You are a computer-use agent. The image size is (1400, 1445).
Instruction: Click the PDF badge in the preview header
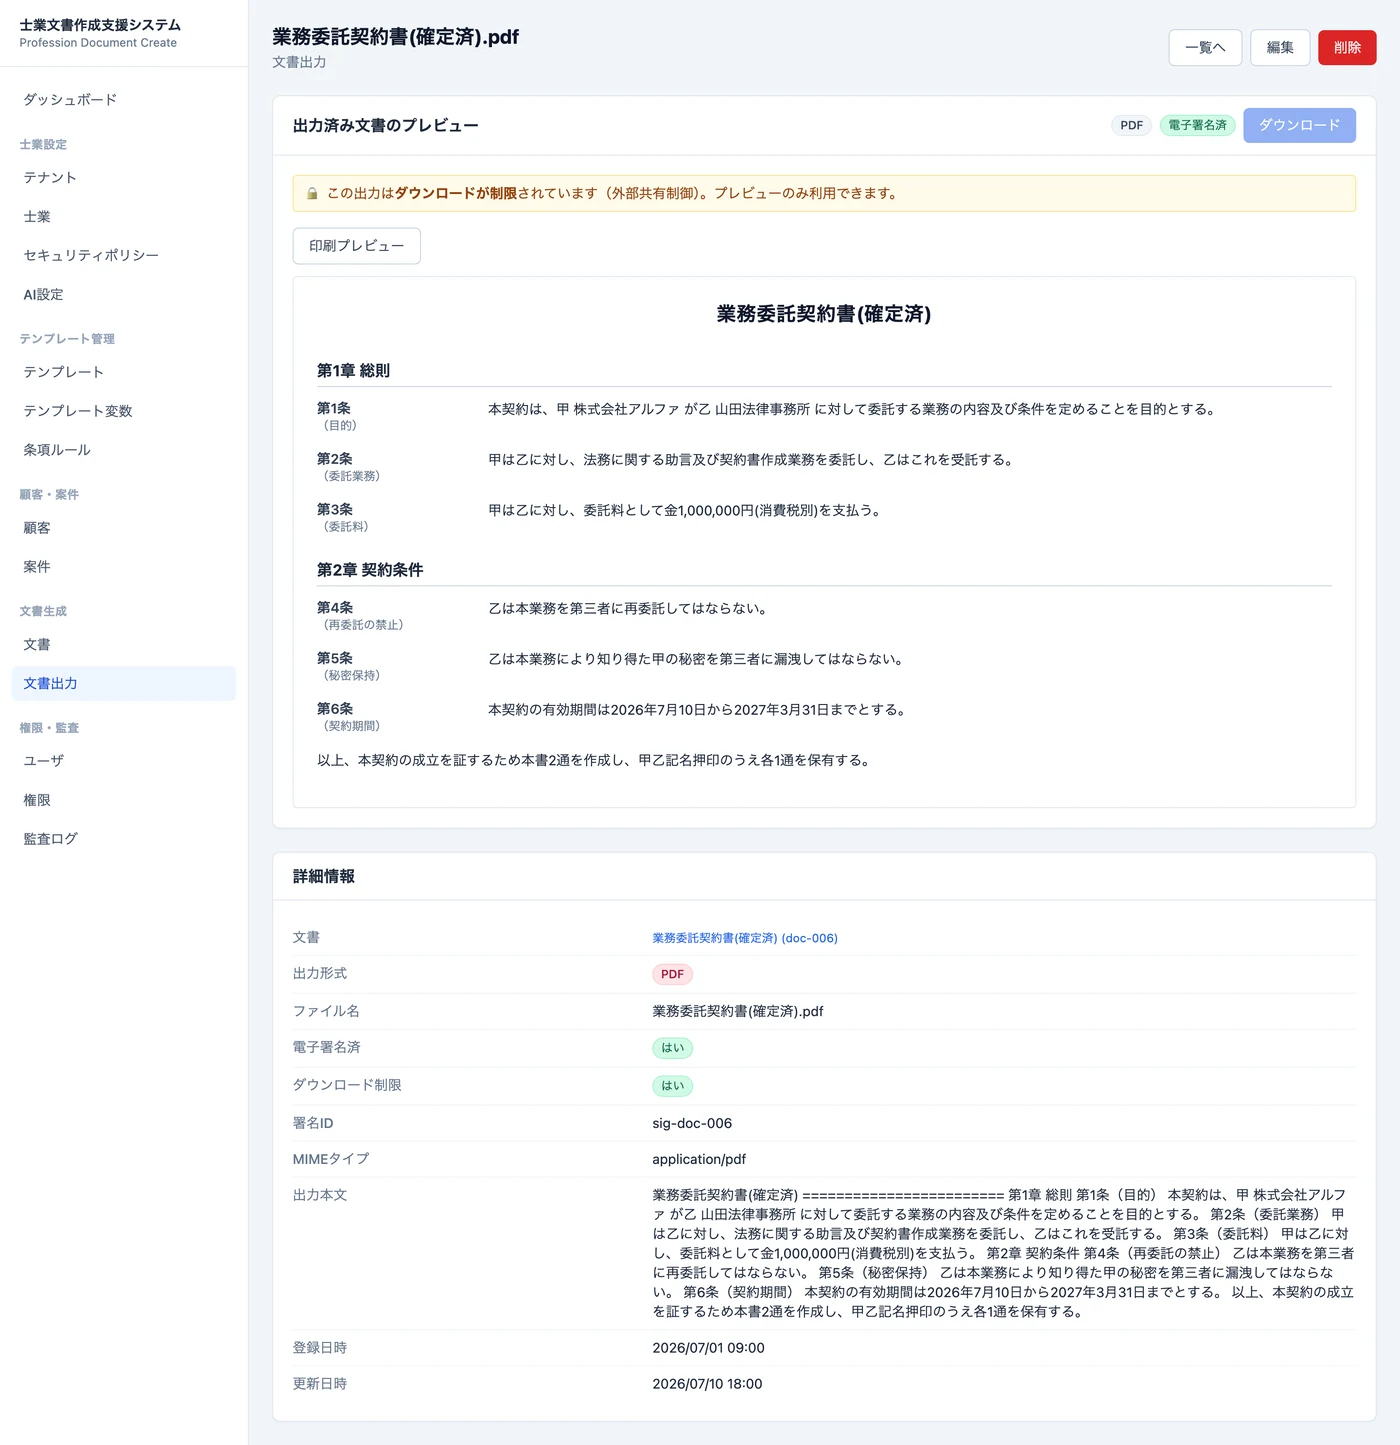pos(1131,126)
